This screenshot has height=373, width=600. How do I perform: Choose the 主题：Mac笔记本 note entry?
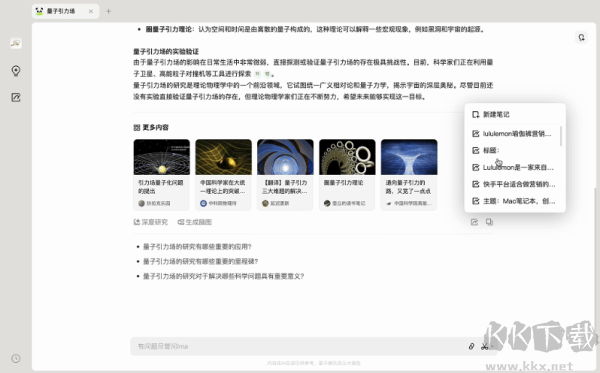point(514,201)
